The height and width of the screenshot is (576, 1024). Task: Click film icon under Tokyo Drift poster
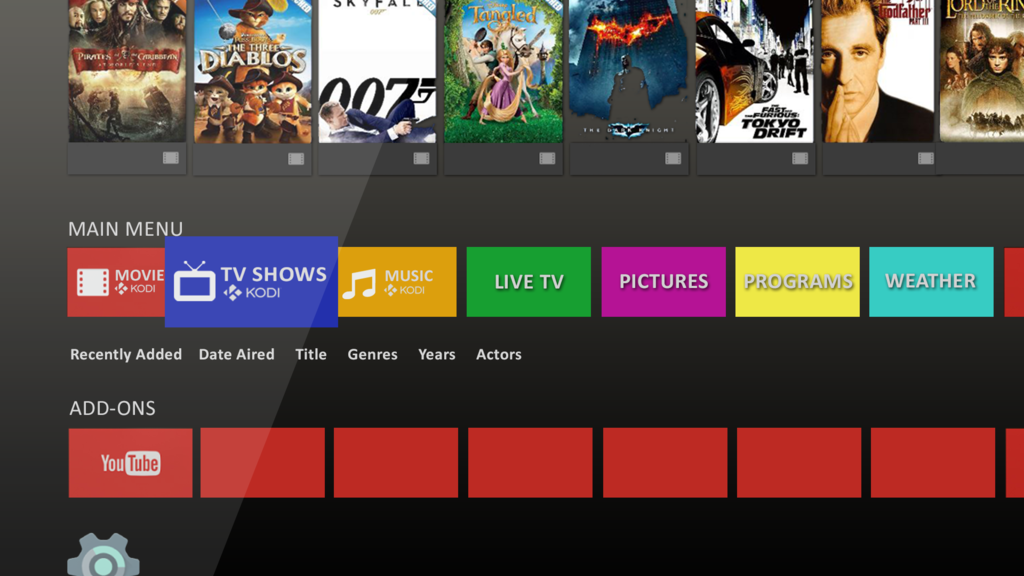[800, 158]
